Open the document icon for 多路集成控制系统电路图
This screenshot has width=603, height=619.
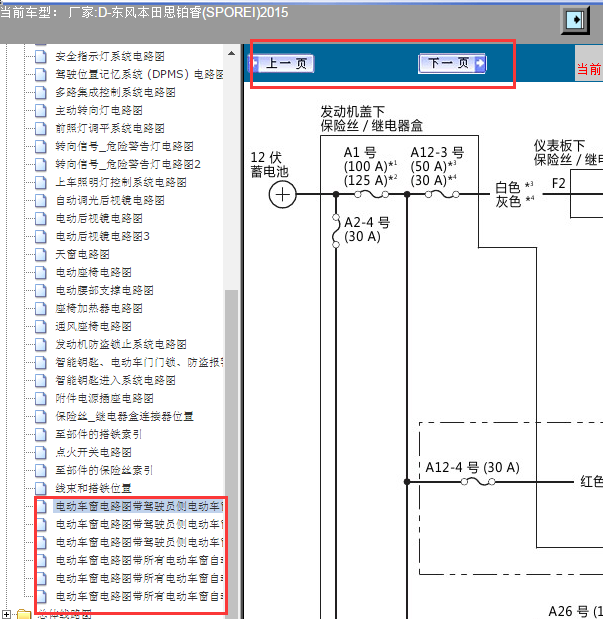pos(41,92)
